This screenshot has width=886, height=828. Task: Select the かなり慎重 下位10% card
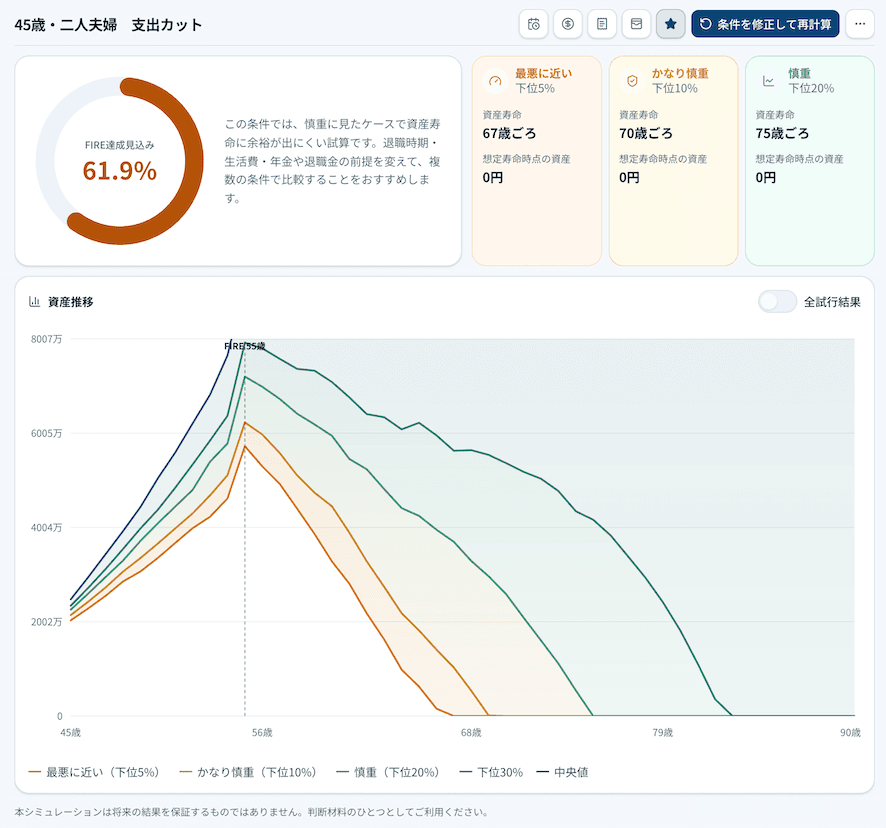(x=673, y=161)
